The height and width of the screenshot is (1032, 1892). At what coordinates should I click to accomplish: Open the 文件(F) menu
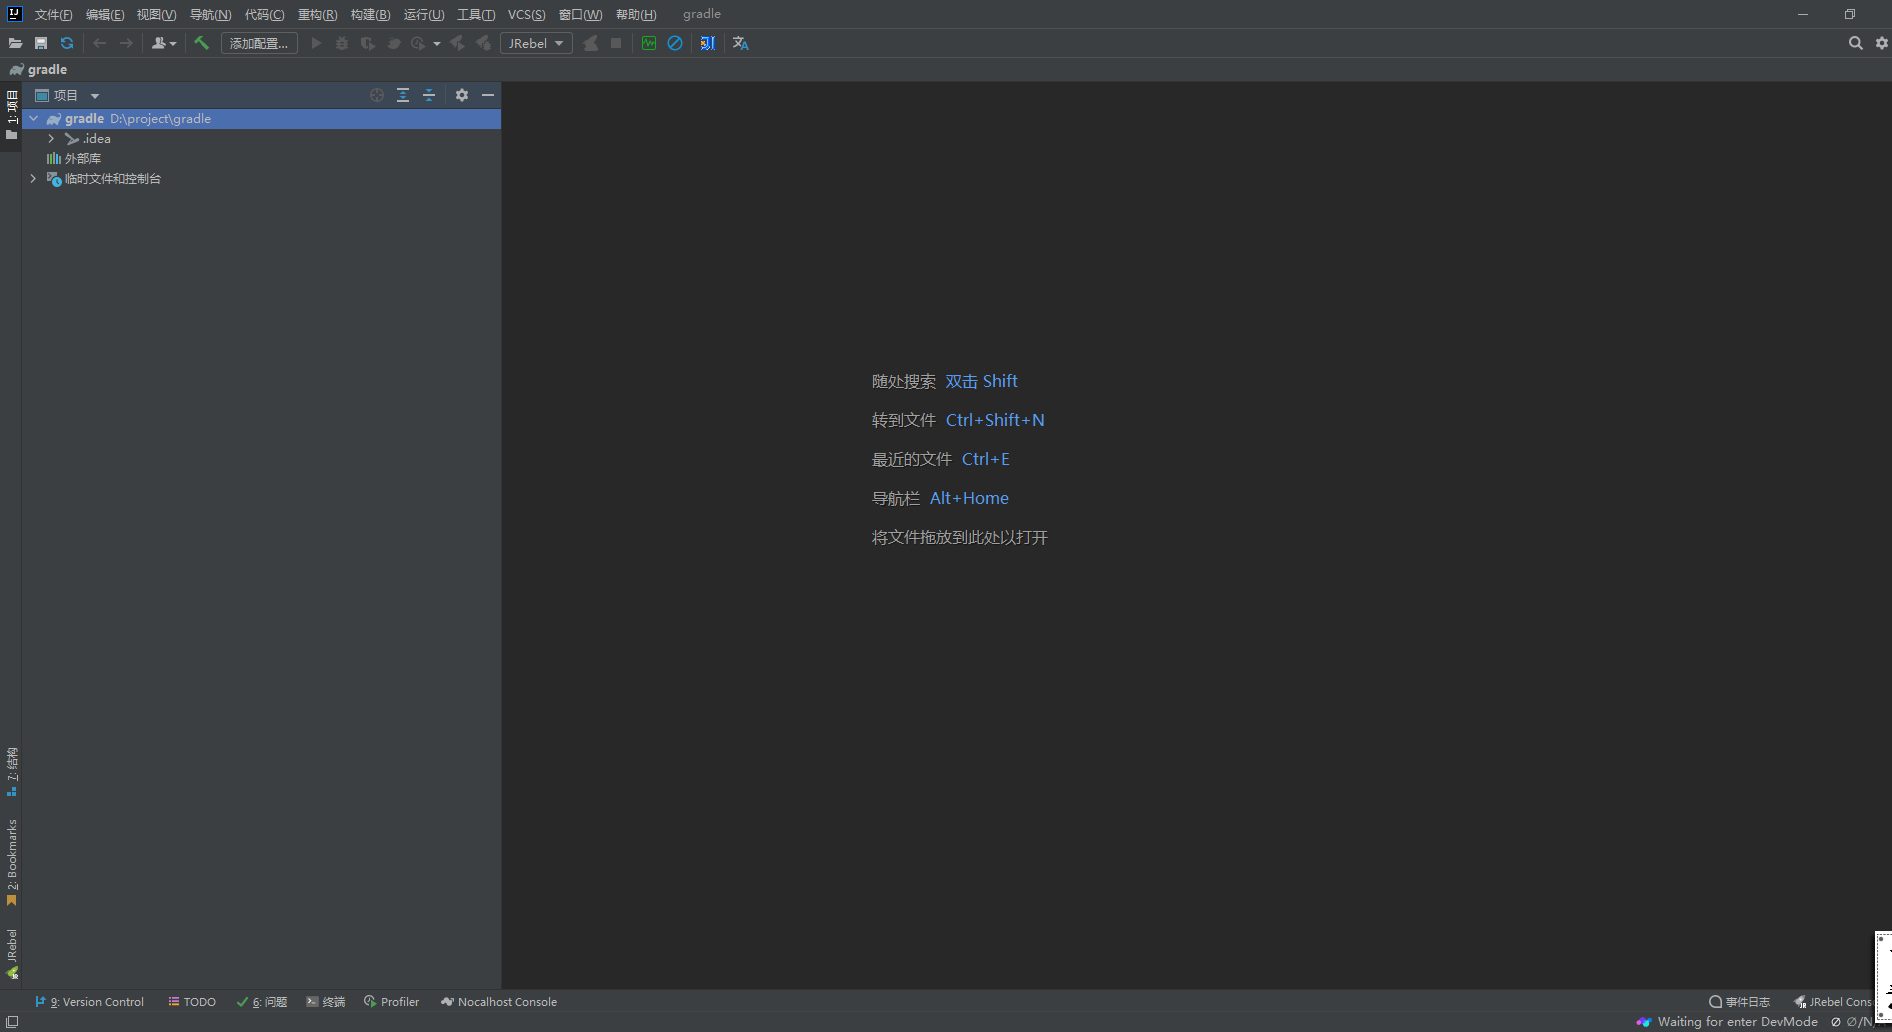tap(54, 14)
